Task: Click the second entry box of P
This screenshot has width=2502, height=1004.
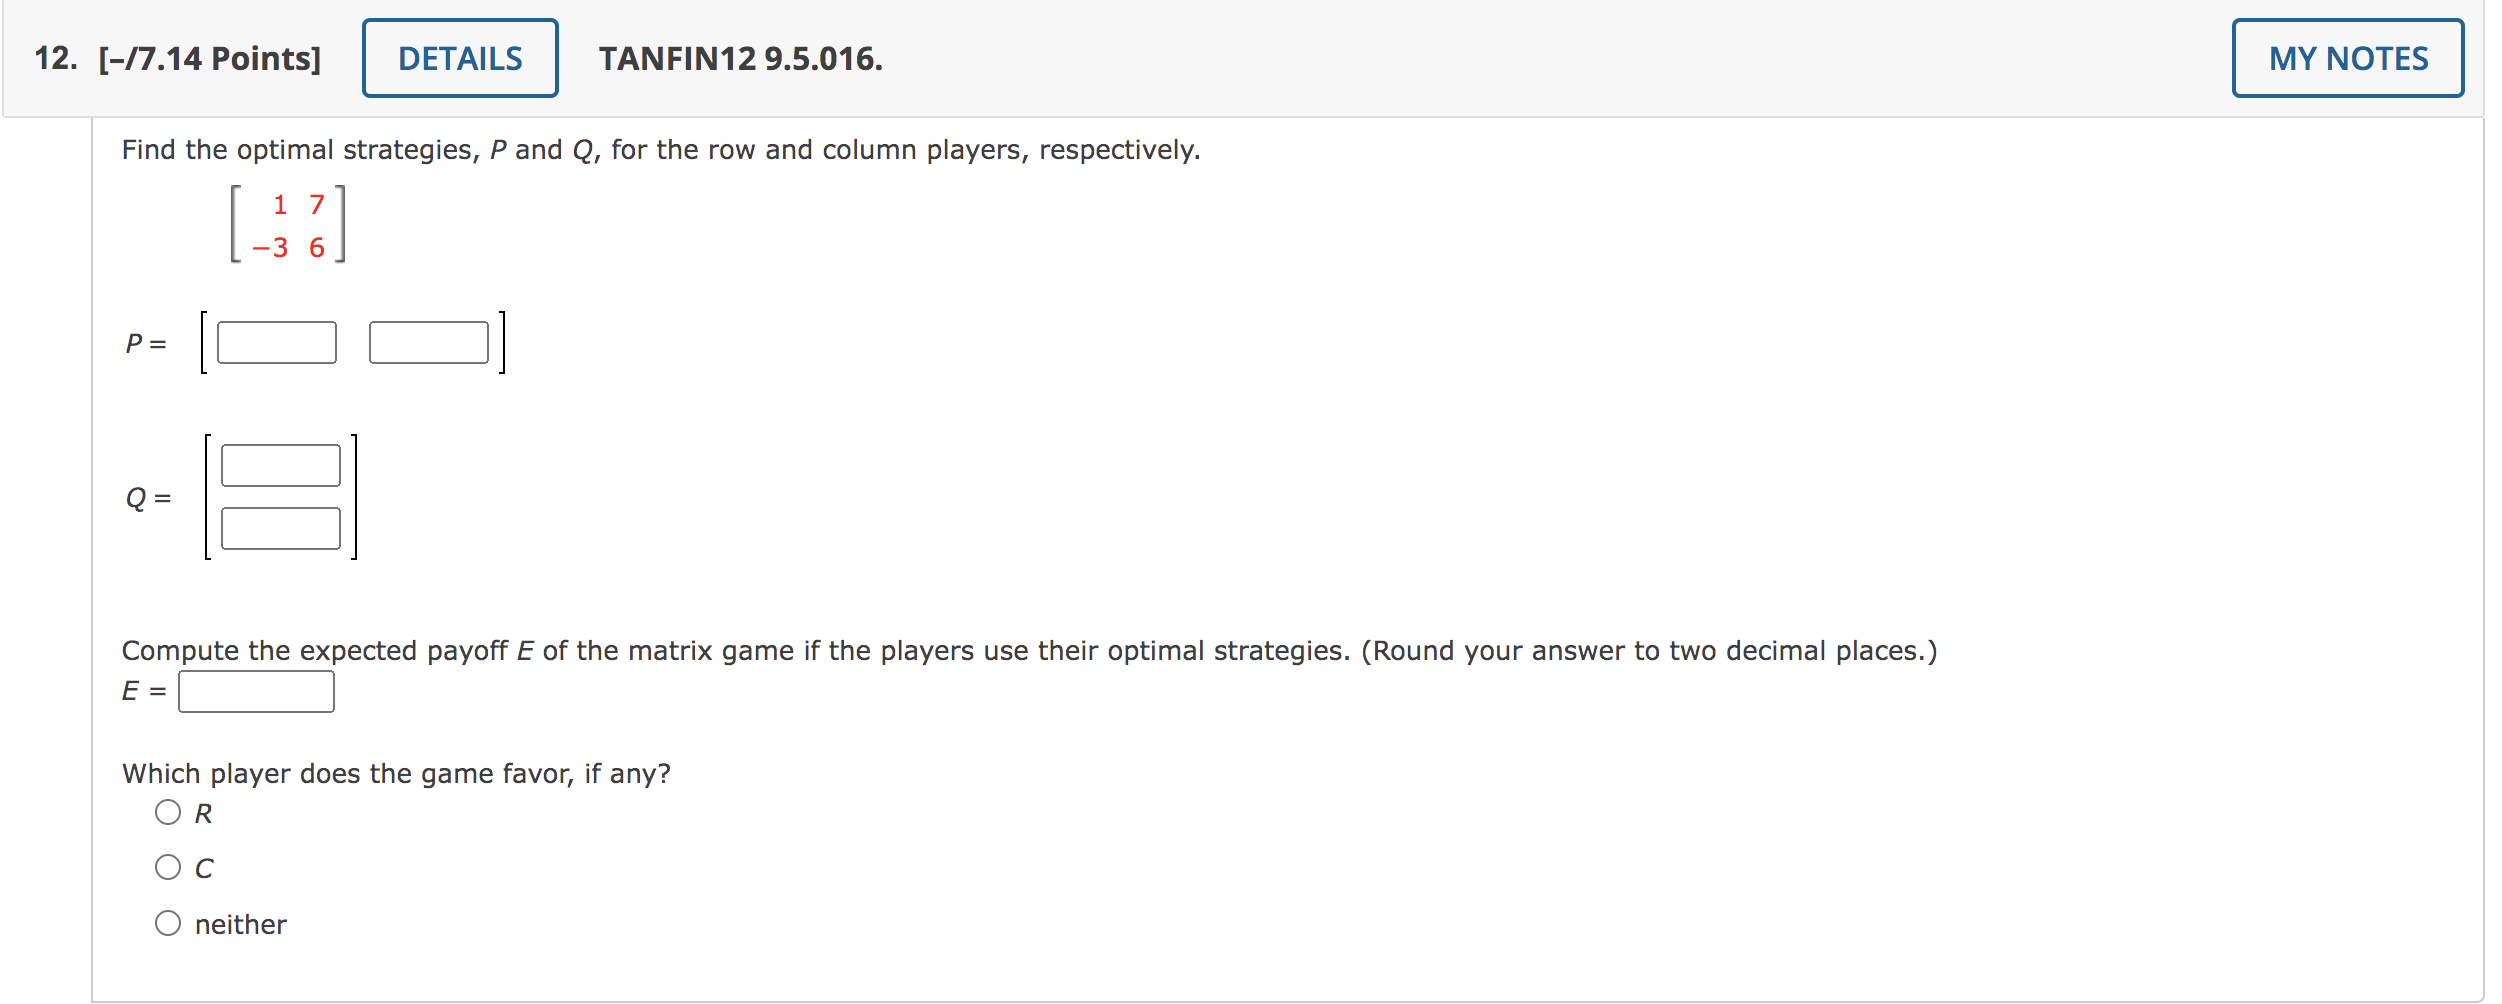Action: [x=427, y=341]
